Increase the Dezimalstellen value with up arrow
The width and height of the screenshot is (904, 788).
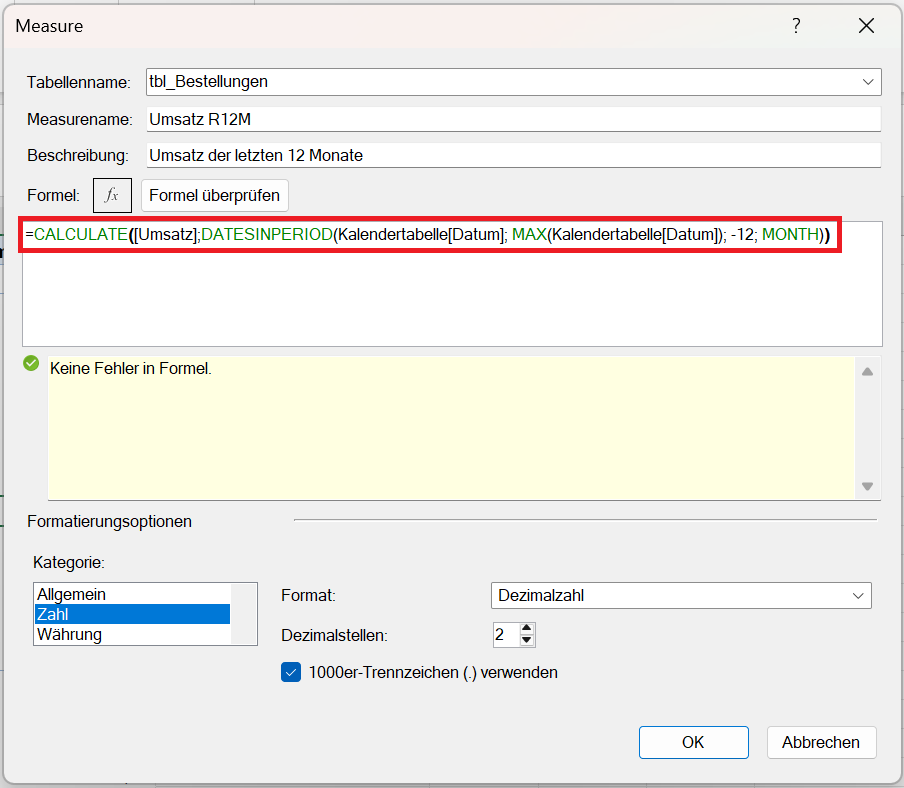coord(528,628)
